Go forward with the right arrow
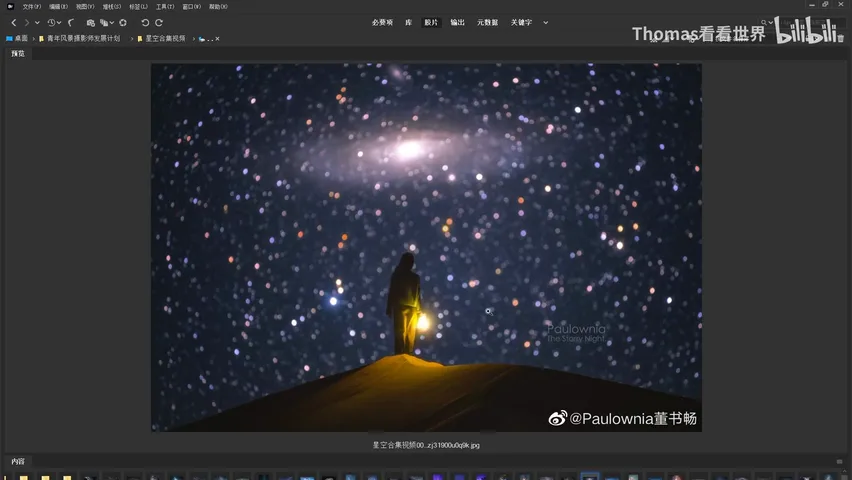This screenshot has width=852, height=480. click(x=27, y=23)
